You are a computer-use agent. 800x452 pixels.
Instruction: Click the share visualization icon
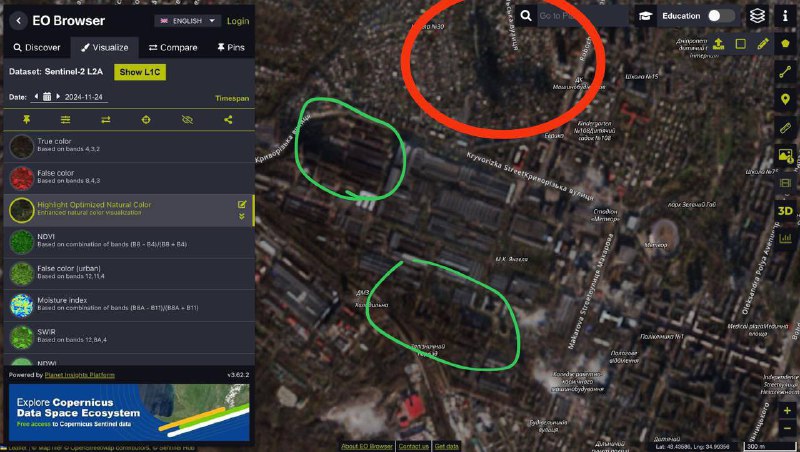[228, 119]
